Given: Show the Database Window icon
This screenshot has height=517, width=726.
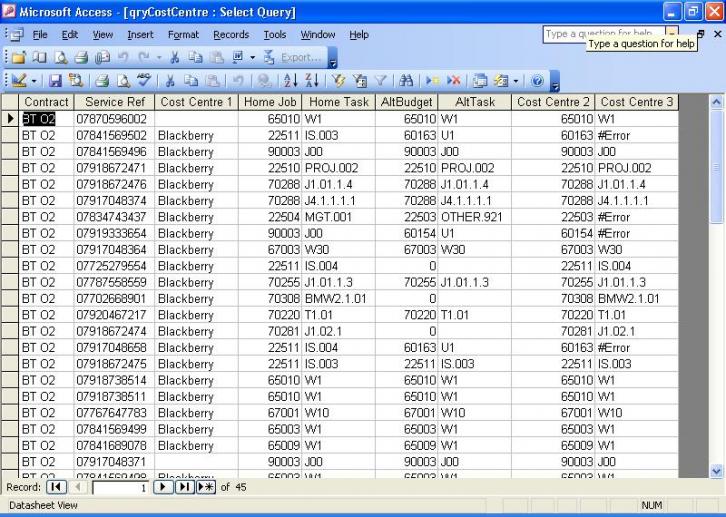Looking at the screenshot, I should pyautogui.click(x=480, y=81).
